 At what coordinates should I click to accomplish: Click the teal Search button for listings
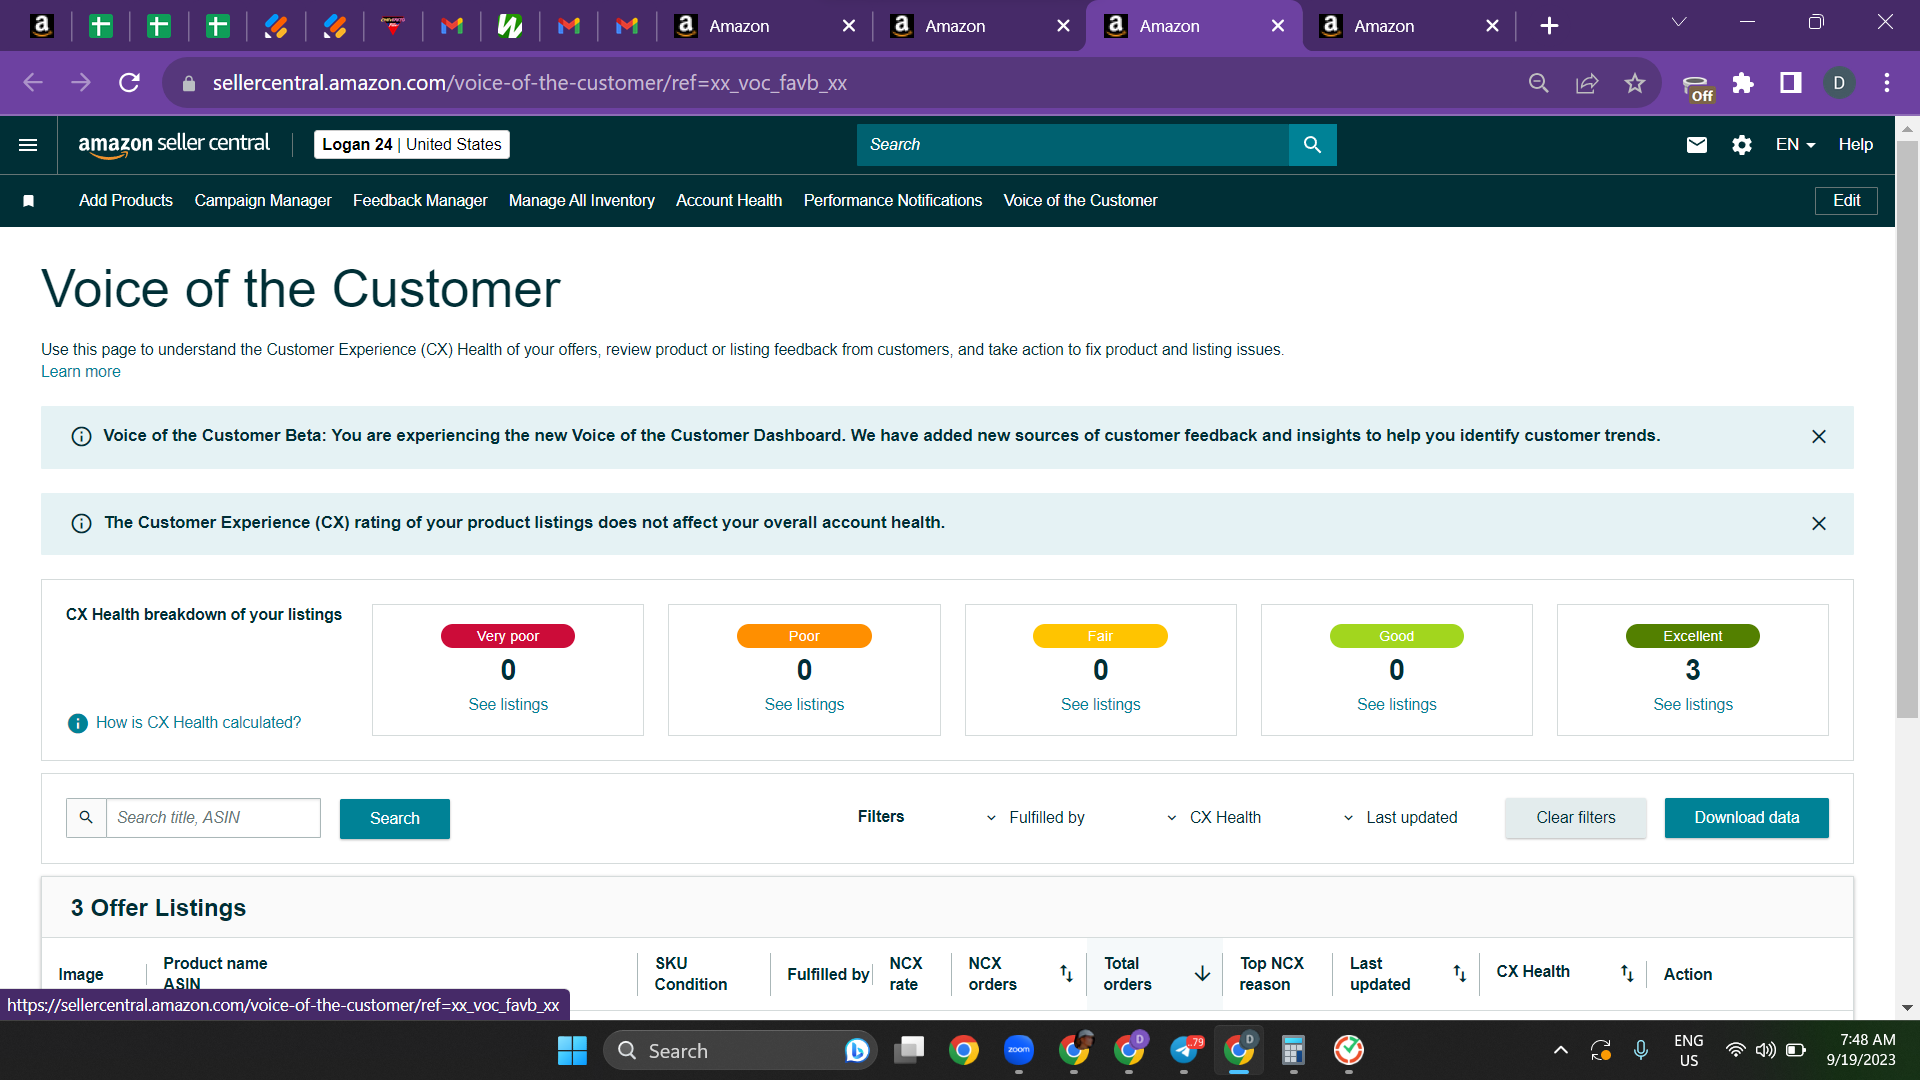395,819
